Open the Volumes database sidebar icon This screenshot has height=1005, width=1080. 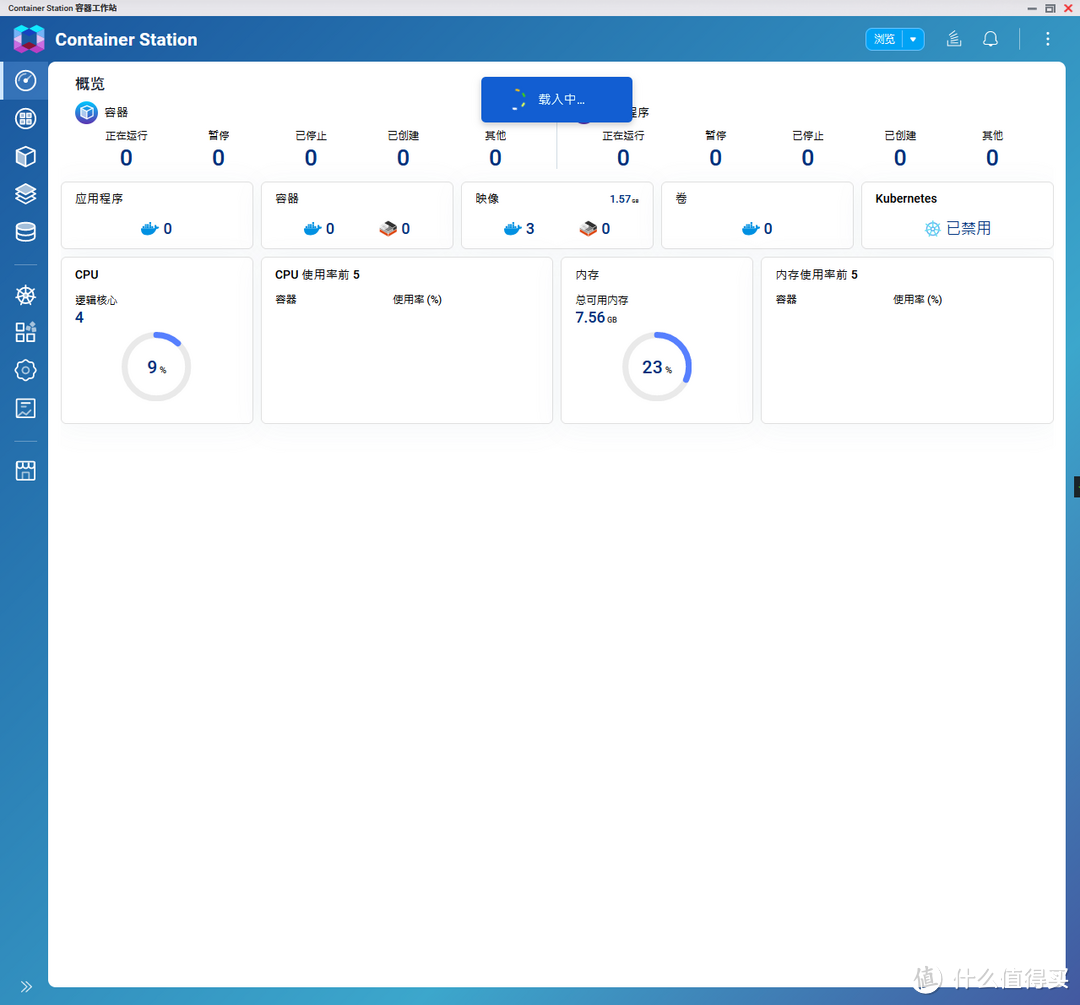pos(25,232)
